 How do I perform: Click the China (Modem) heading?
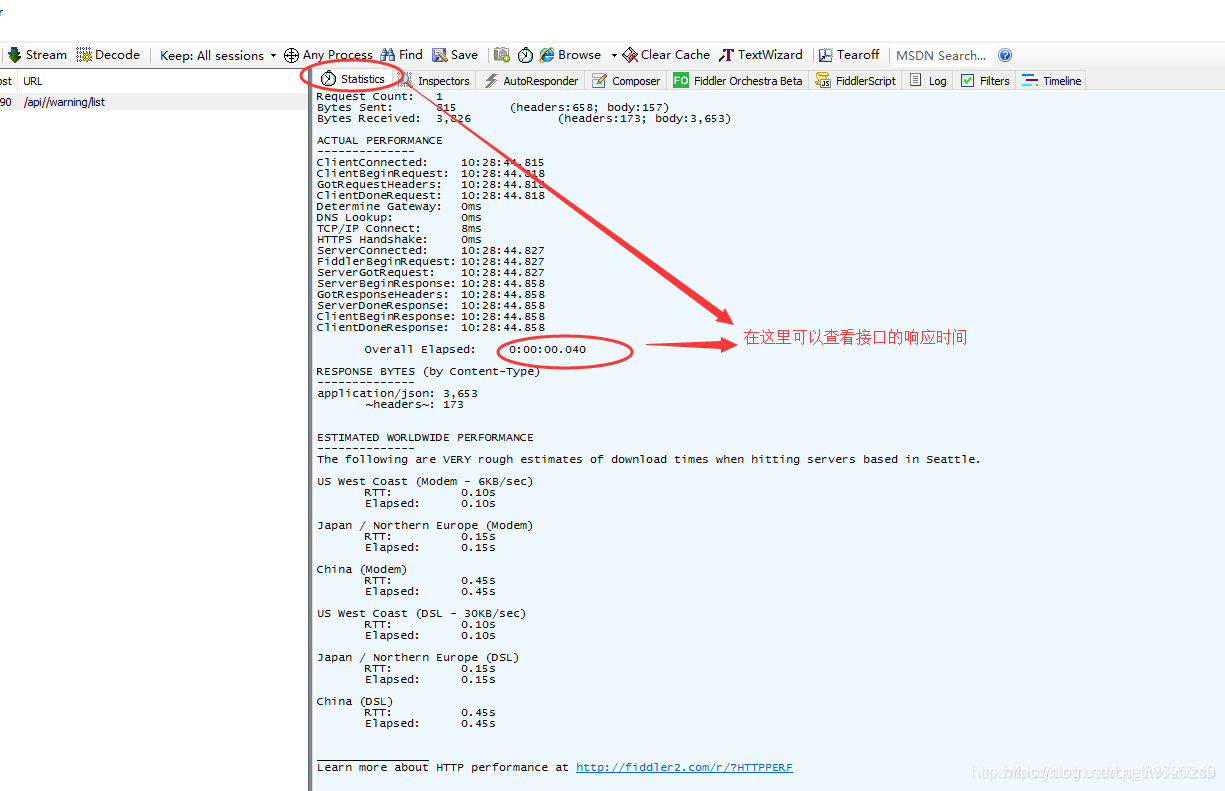(x=362, y=570)
